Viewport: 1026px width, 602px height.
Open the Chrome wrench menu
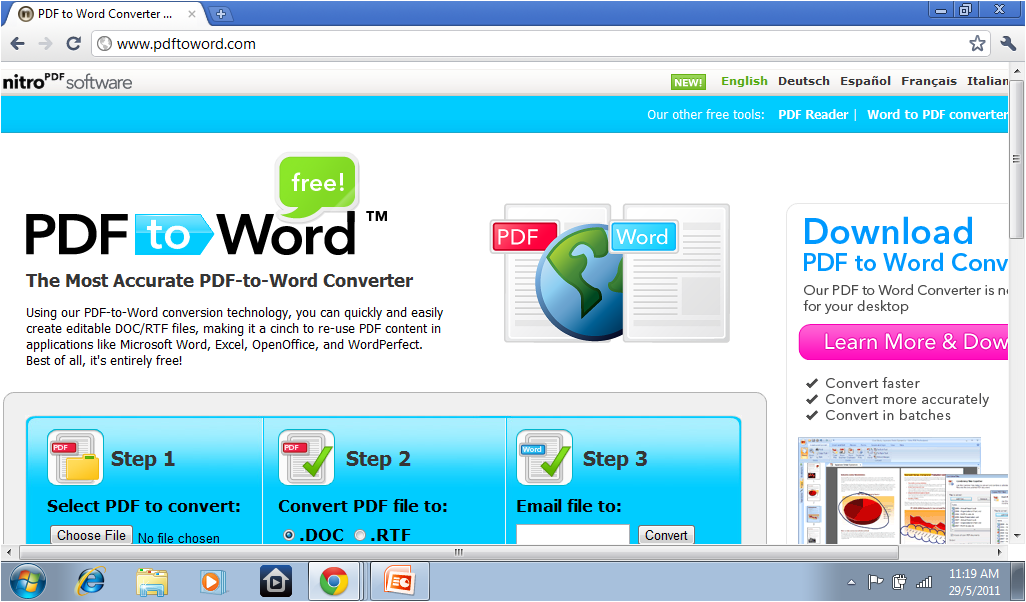[1008, 44]
